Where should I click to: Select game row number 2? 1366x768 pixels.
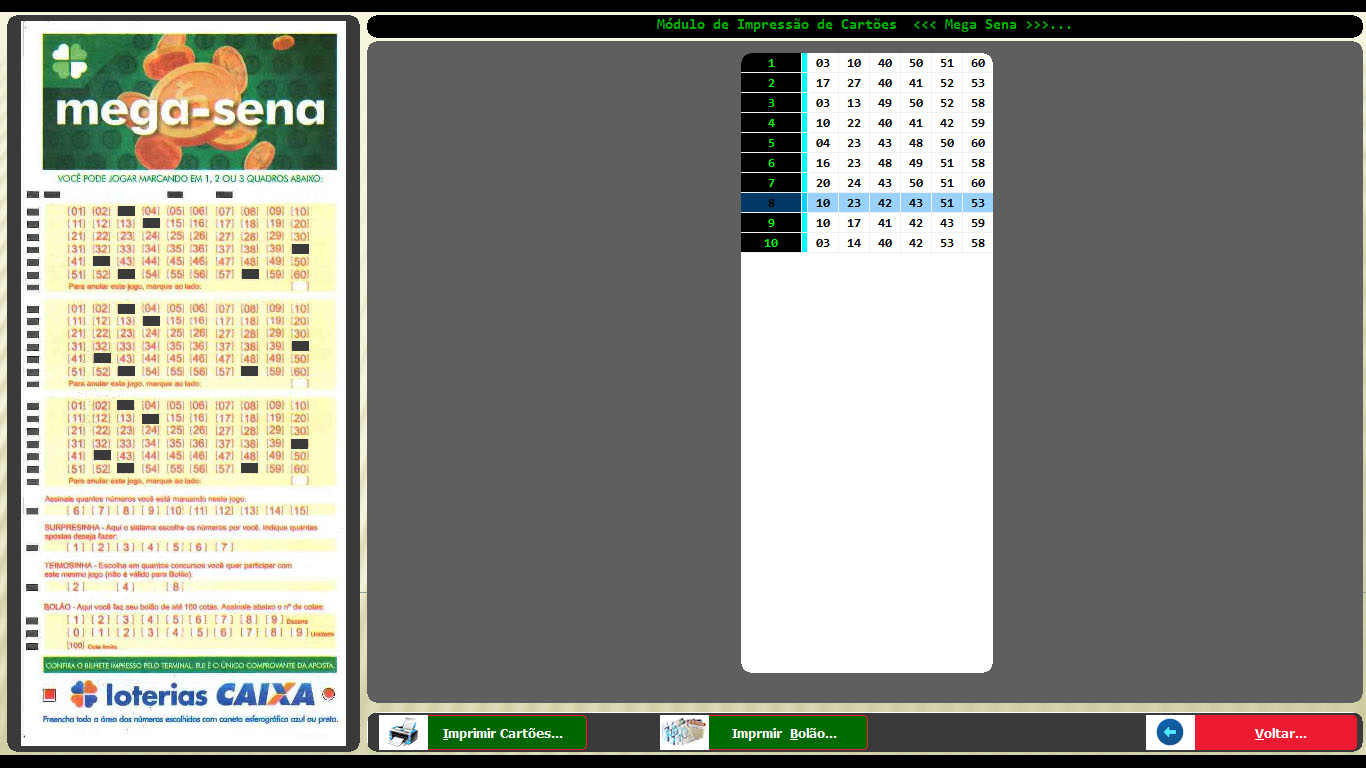pyautogui.click(x=867, y=83)
